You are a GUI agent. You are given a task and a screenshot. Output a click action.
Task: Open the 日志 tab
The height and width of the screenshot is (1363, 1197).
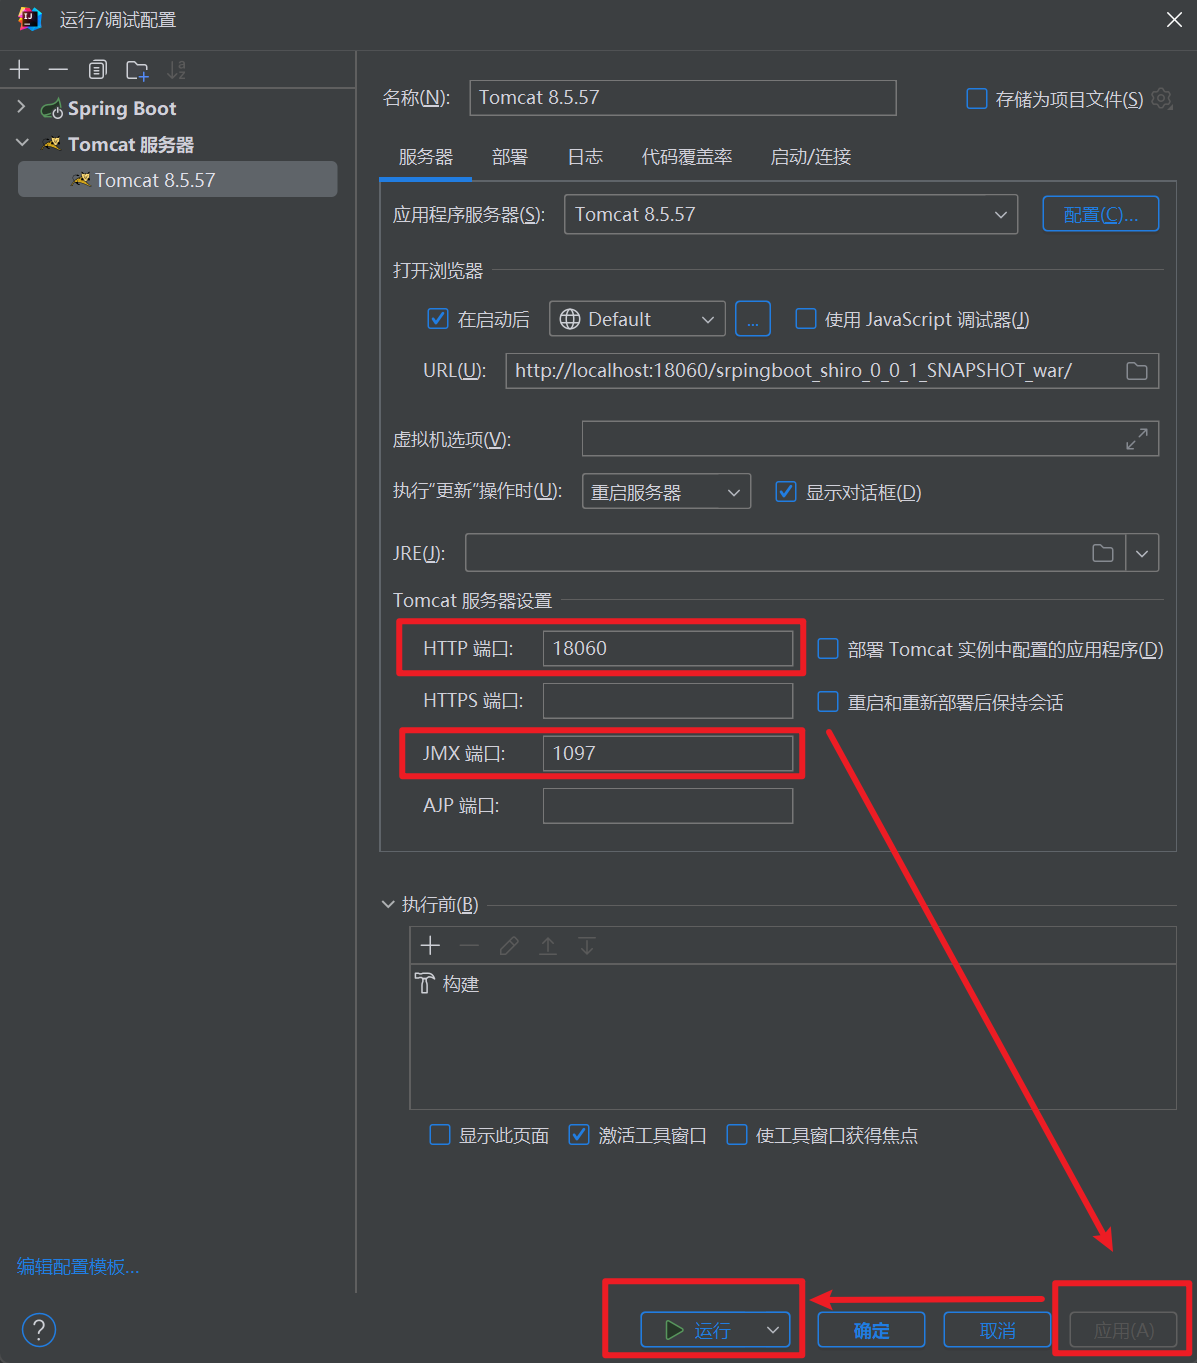click(x=585, y=157)
